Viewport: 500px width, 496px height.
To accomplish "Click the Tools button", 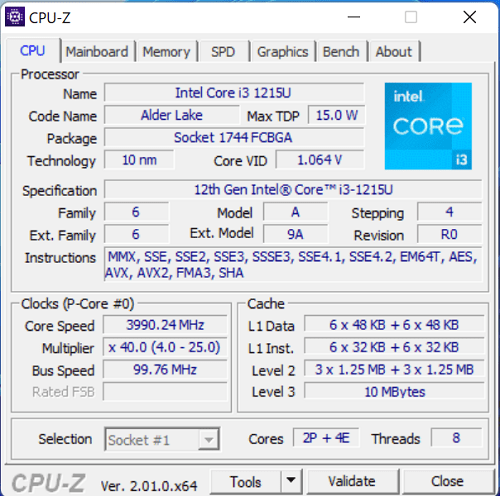I will click(x=246, y=481).
